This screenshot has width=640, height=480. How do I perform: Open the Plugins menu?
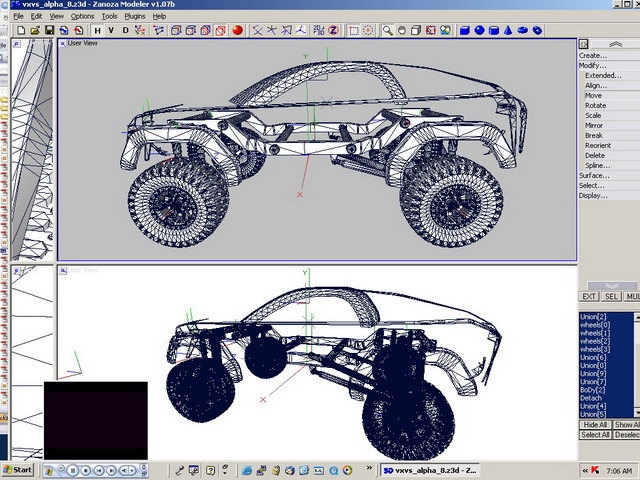point(134,16)
